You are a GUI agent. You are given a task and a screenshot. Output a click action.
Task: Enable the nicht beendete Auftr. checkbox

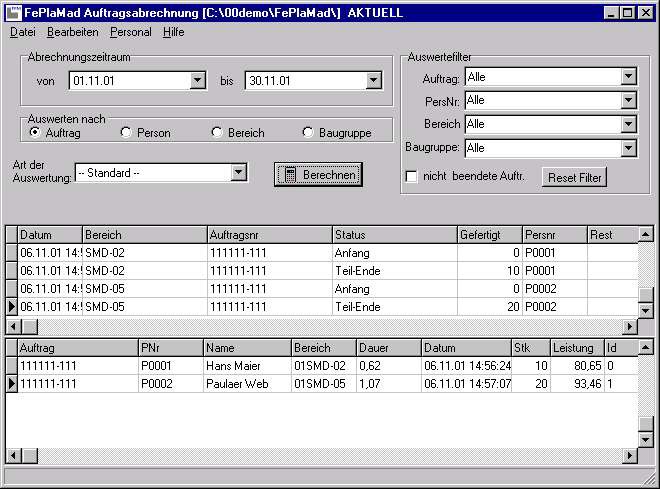click(411, 177)
